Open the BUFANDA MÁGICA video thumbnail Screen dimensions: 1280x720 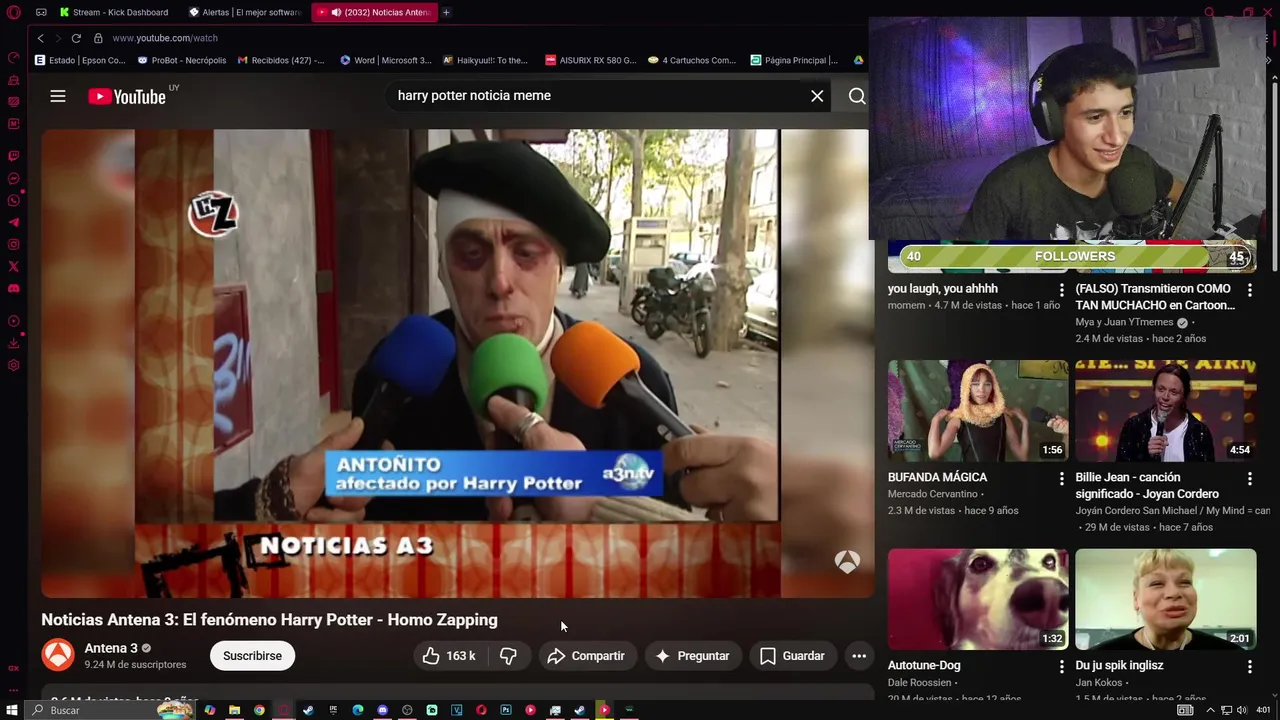[x=978, y=410]
